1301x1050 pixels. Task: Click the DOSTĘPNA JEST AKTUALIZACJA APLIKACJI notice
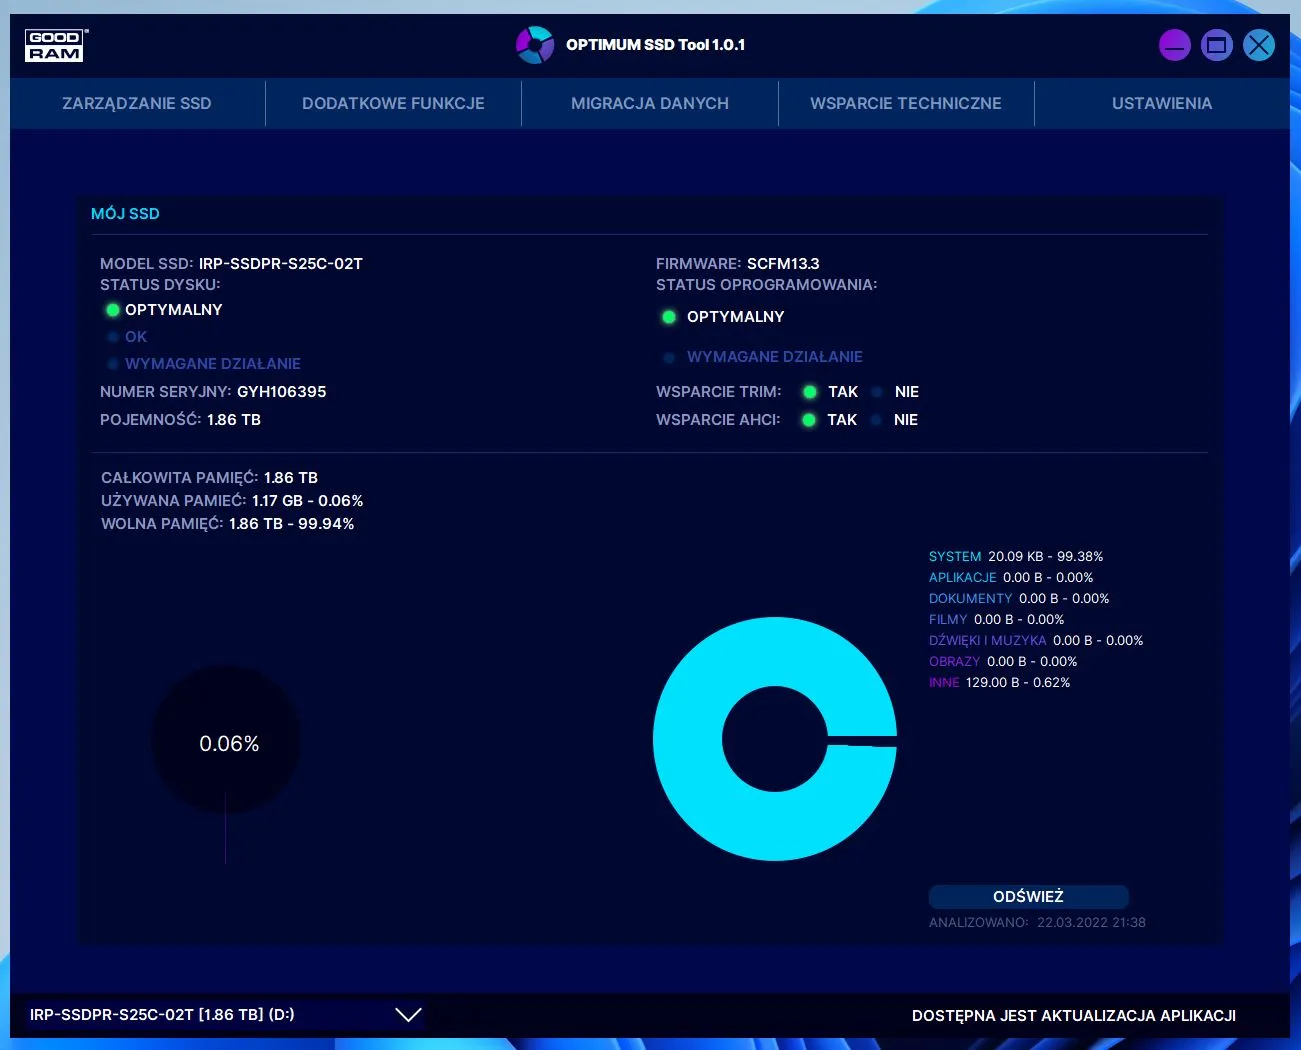[x=1073, y=1016]
